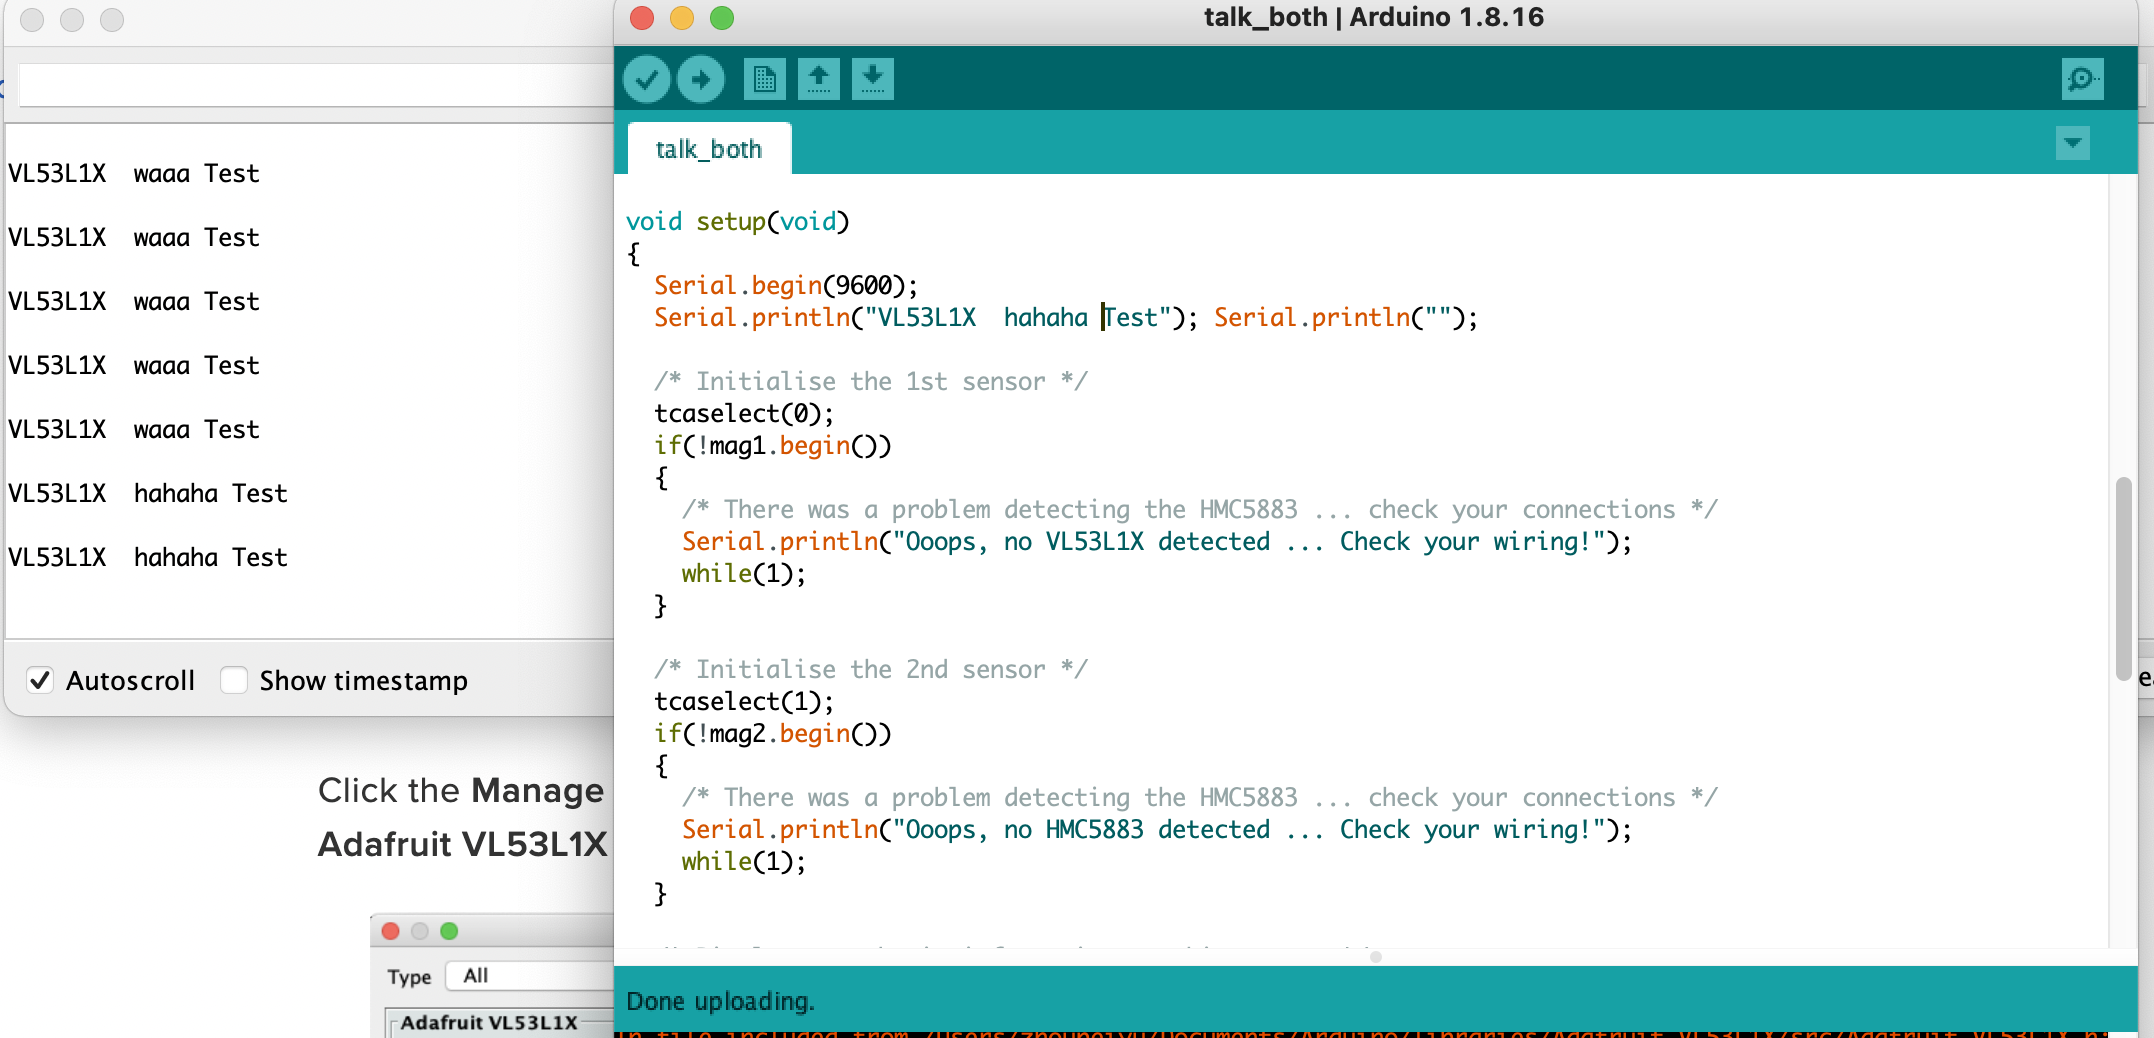2154x1038 pixels.
Task: Open the Serial Monitor magnifier icon
Action: pyautogui.click(x=2083, y=79)
